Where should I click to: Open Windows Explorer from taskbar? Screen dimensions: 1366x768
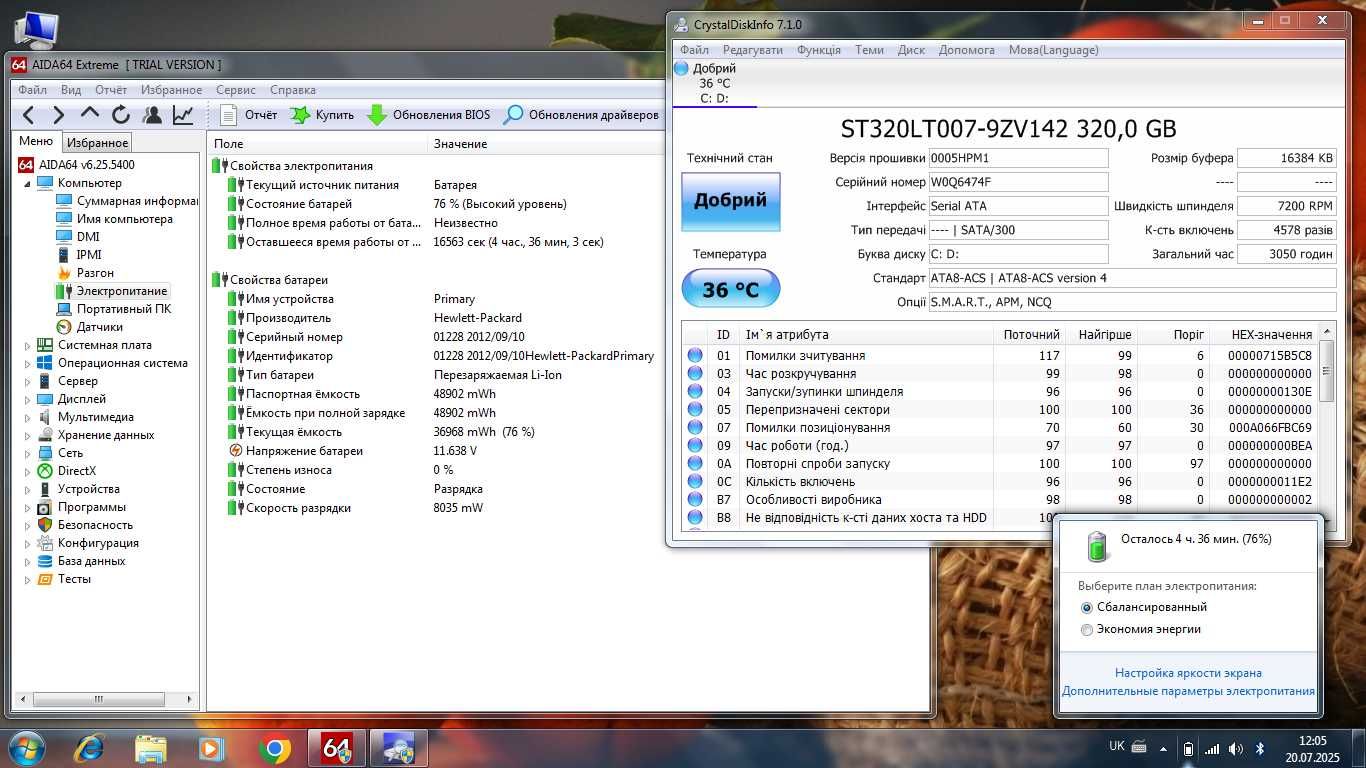pyautogui.click(x=151, y=748)
